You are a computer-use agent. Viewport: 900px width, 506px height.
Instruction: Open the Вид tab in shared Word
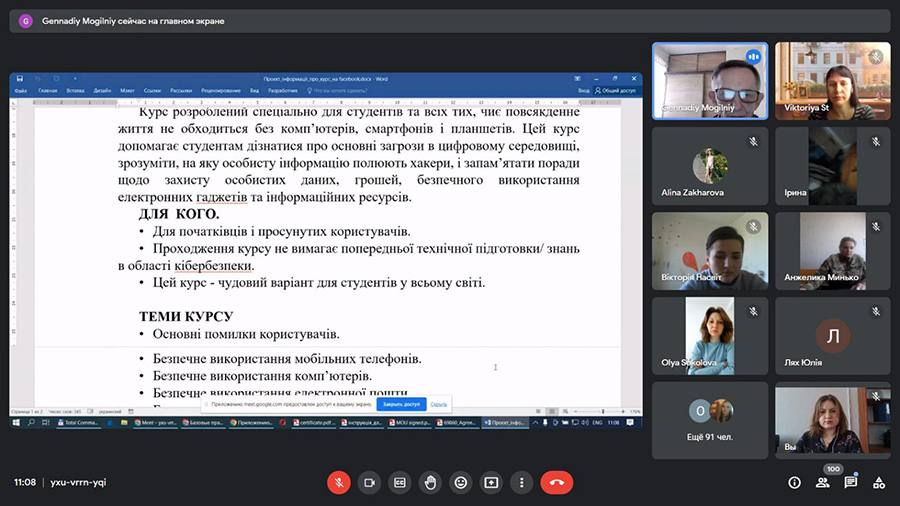tap(254, 91)
